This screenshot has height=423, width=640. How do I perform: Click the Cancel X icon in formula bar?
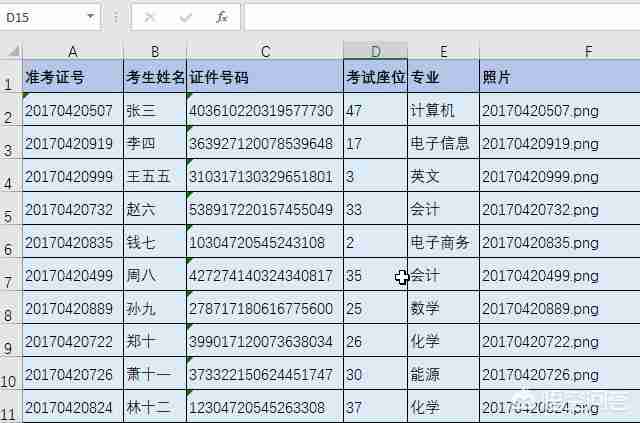pyautogui.click(x=150, y=17)
